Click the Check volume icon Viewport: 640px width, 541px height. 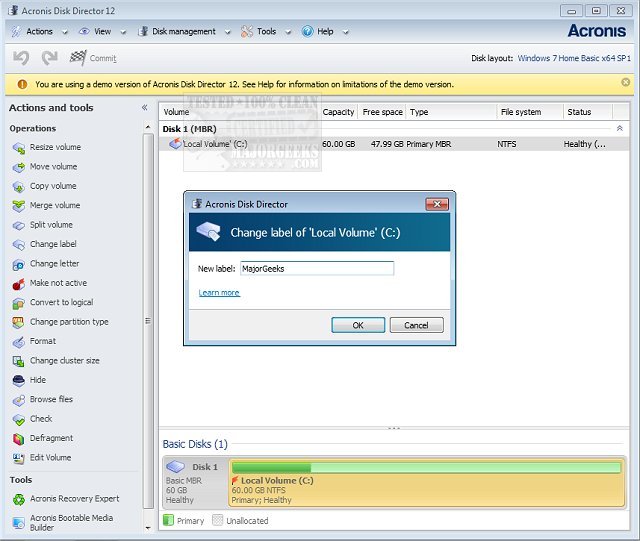point(19,419)
